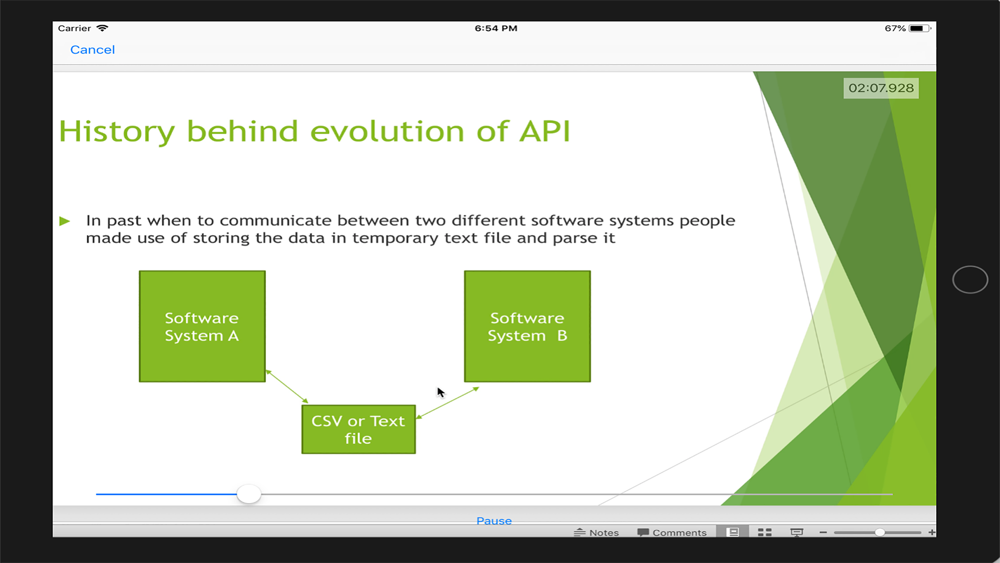This screenshot has height=563, width=1000.
Task: Select the Software System B box
Action: (x=527, y=326)
